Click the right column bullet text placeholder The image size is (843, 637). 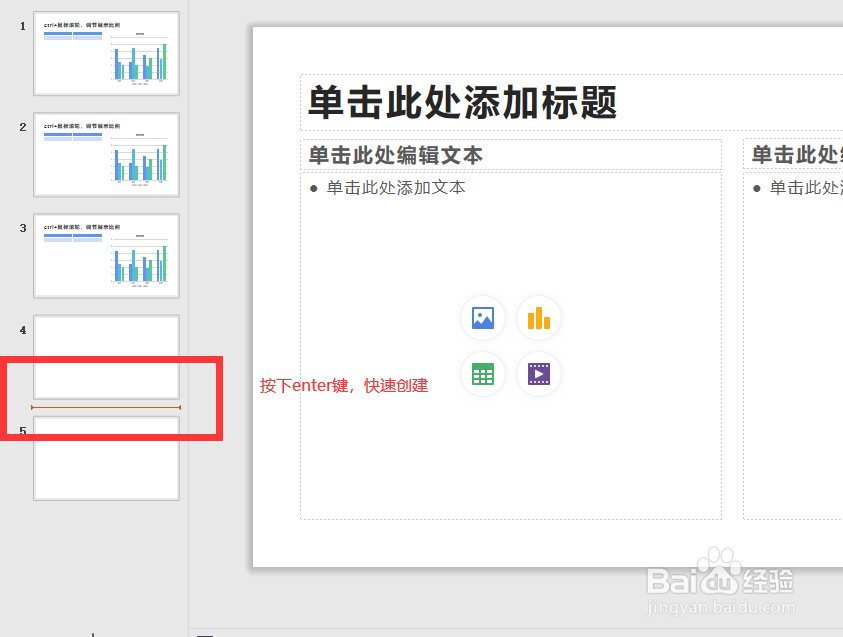coord(793,346)
